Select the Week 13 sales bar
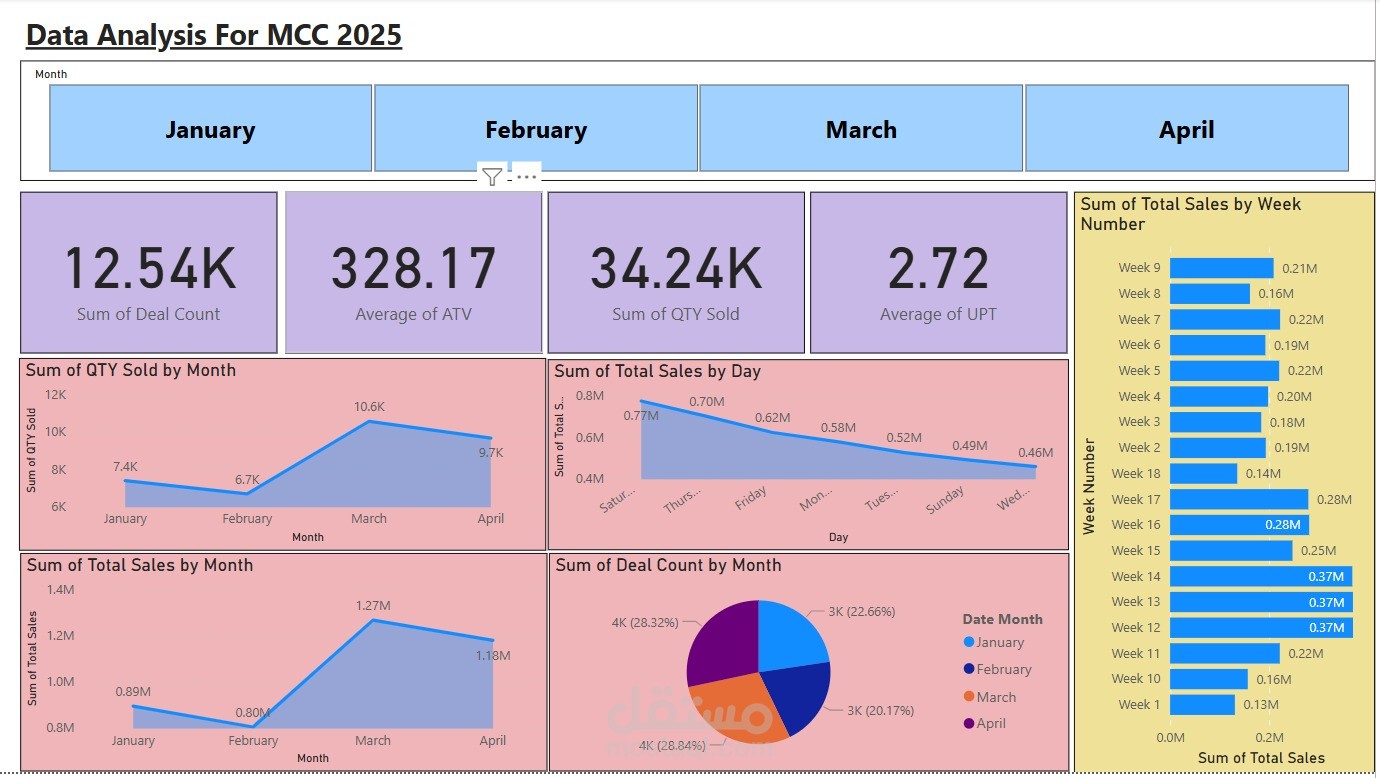The height and width of the screenshot is (778, 1380). tap(1261, 601)
